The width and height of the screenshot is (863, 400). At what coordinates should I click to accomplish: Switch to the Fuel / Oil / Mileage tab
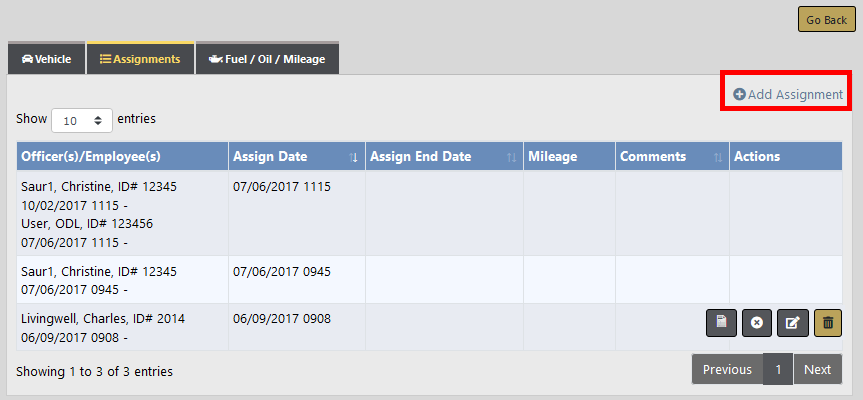[x=267, y=59]
